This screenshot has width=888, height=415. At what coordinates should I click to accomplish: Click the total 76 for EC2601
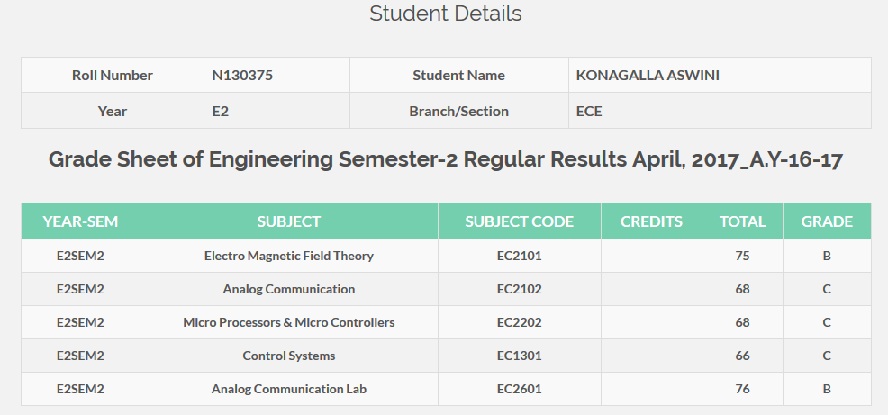742,389
